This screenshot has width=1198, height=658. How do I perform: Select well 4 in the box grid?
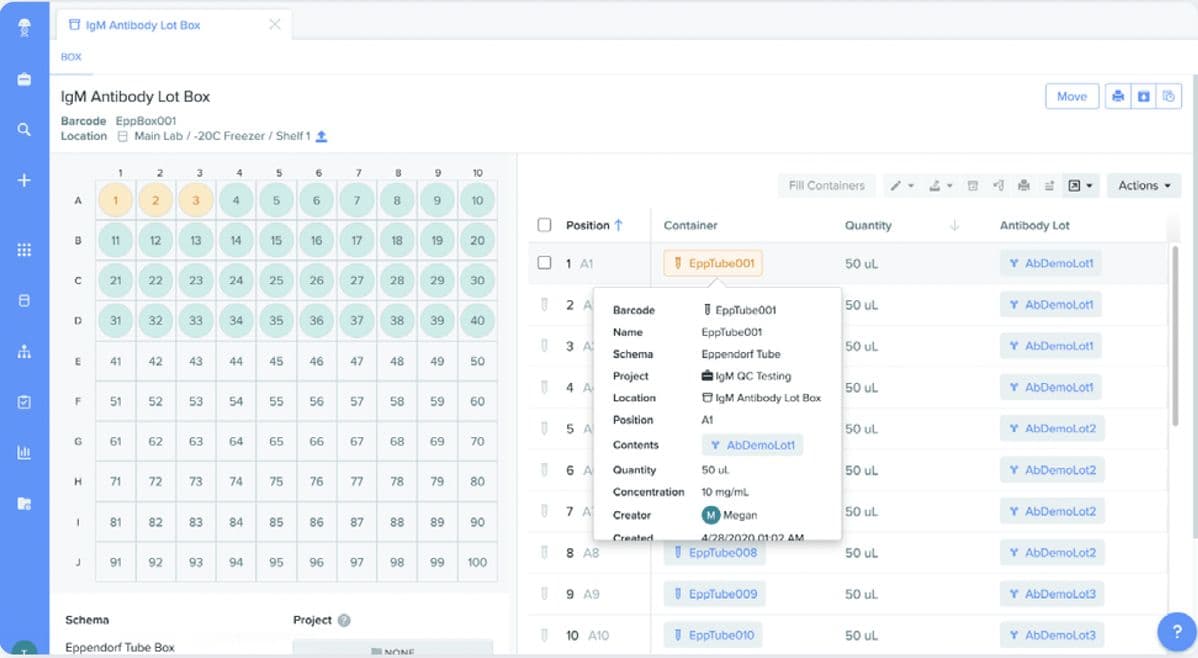pyautogui.click(x=236, y=200)
